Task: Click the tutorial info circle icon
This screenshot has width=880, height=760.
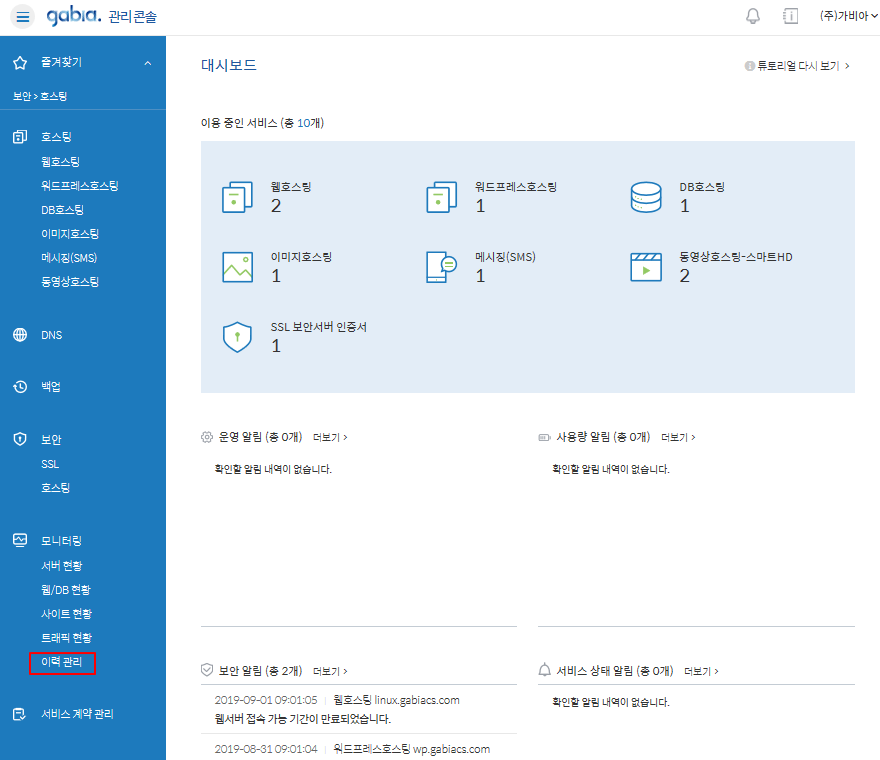Action: (x=749, y=66)
